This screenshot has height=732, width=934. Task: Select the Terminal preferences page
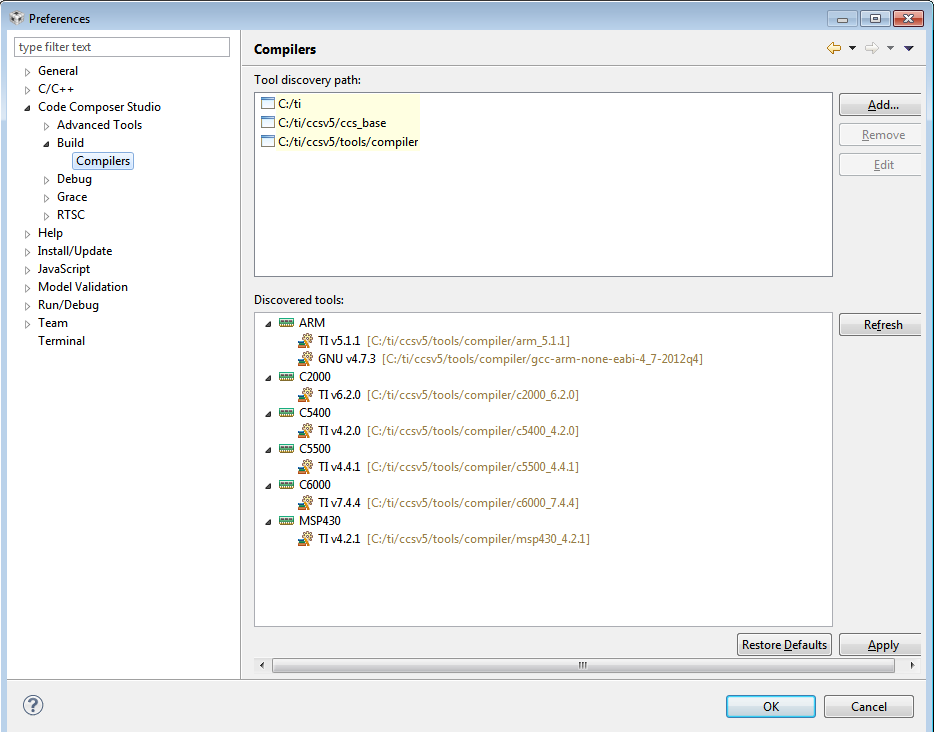[x=61, y=341]
